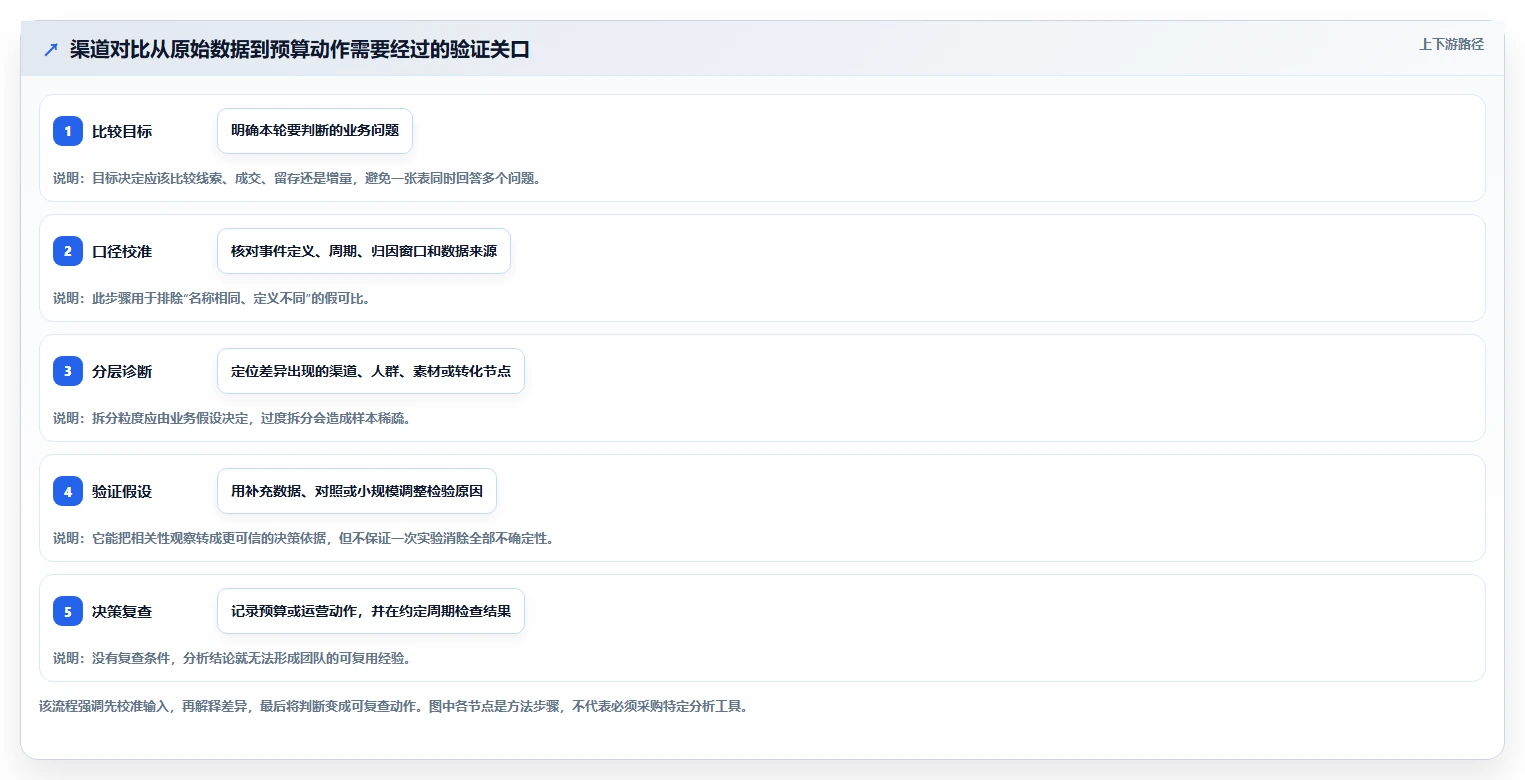The width and height of the screenshot is (1525, 780).
Task: Click step number badge 1
Action: point(68,131)
